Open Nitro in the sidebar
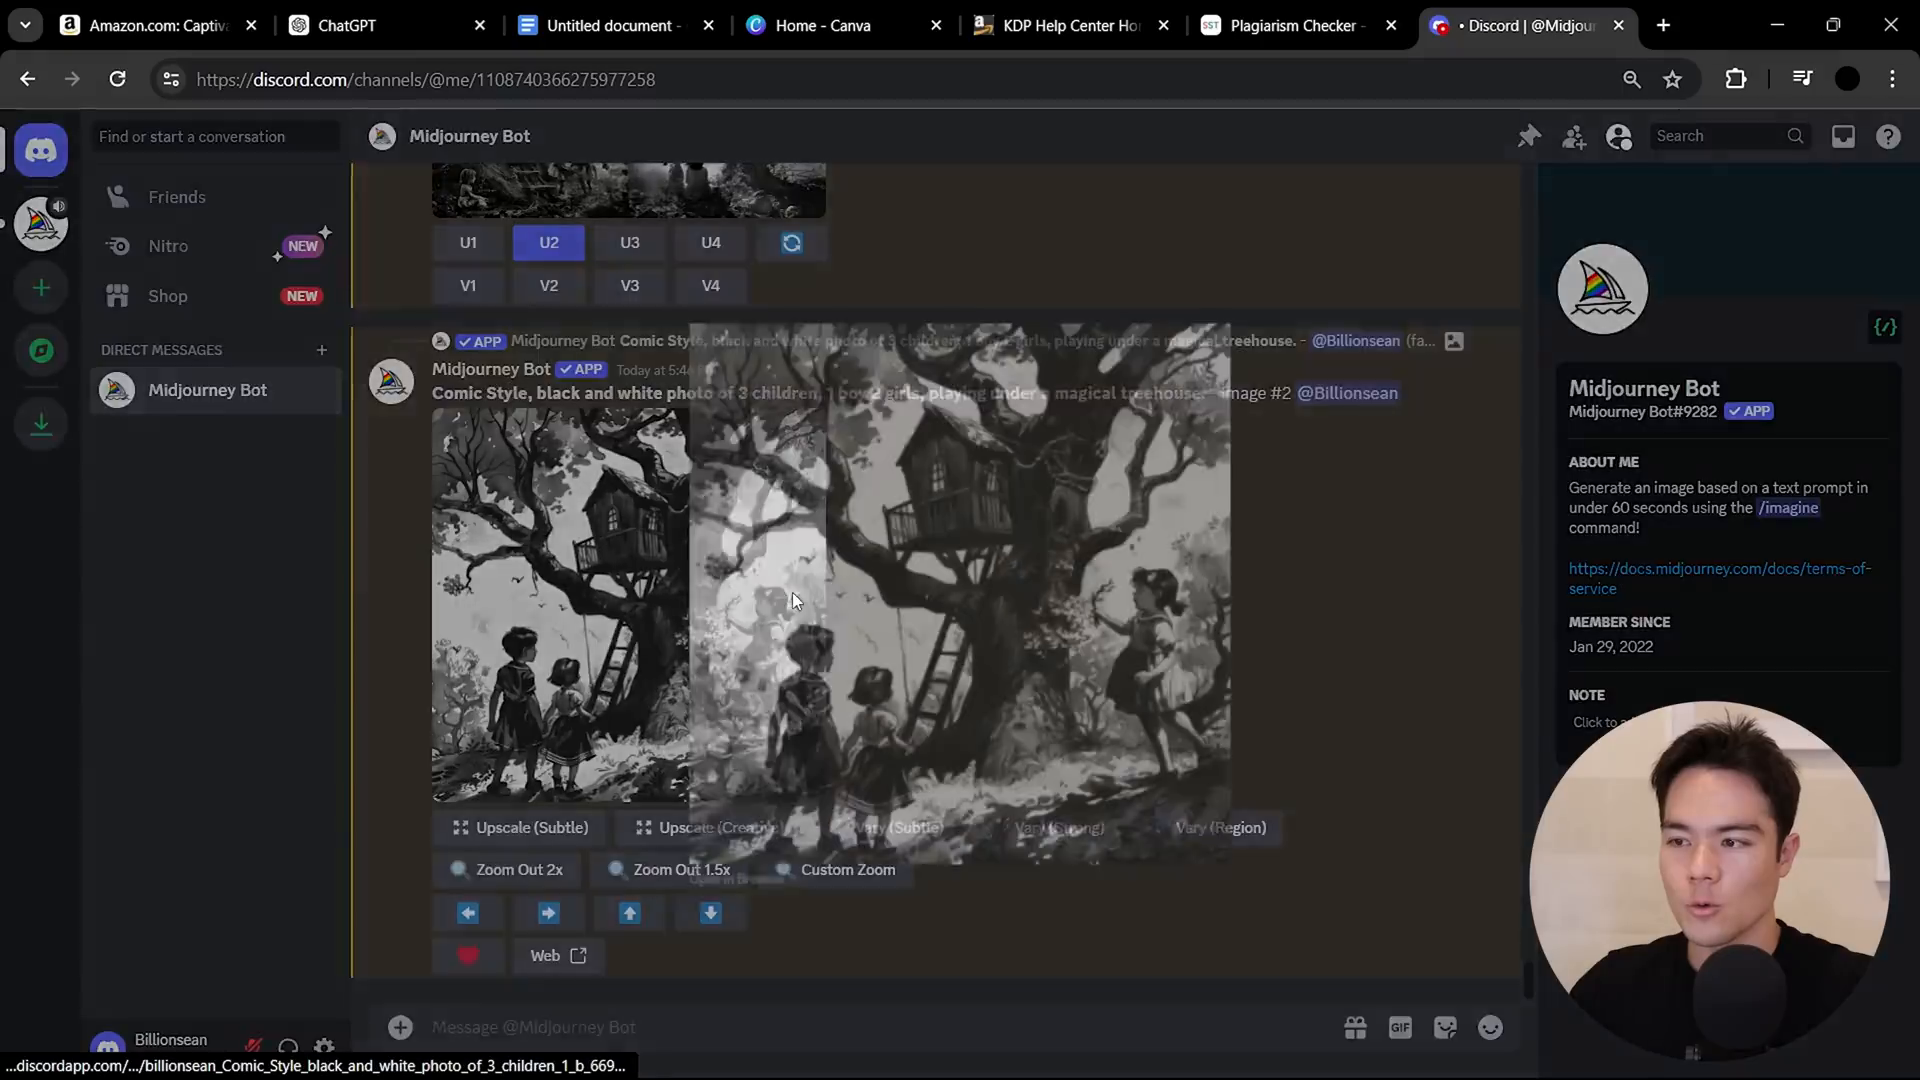 (216, 246)
